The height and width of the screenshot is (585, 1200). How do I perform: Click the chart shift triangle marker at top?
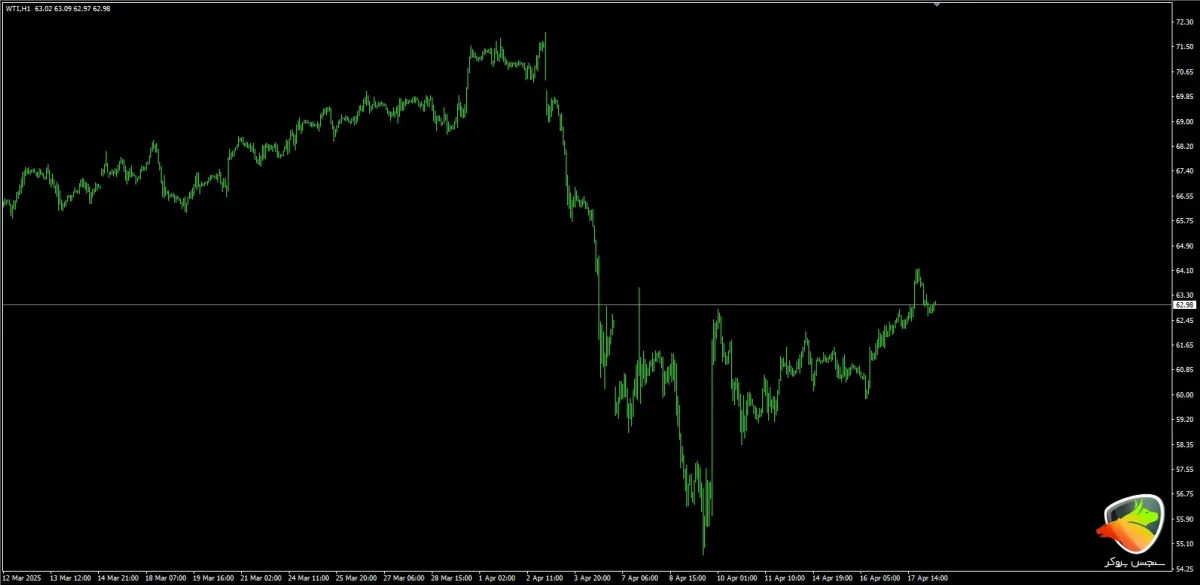(936, 5)
